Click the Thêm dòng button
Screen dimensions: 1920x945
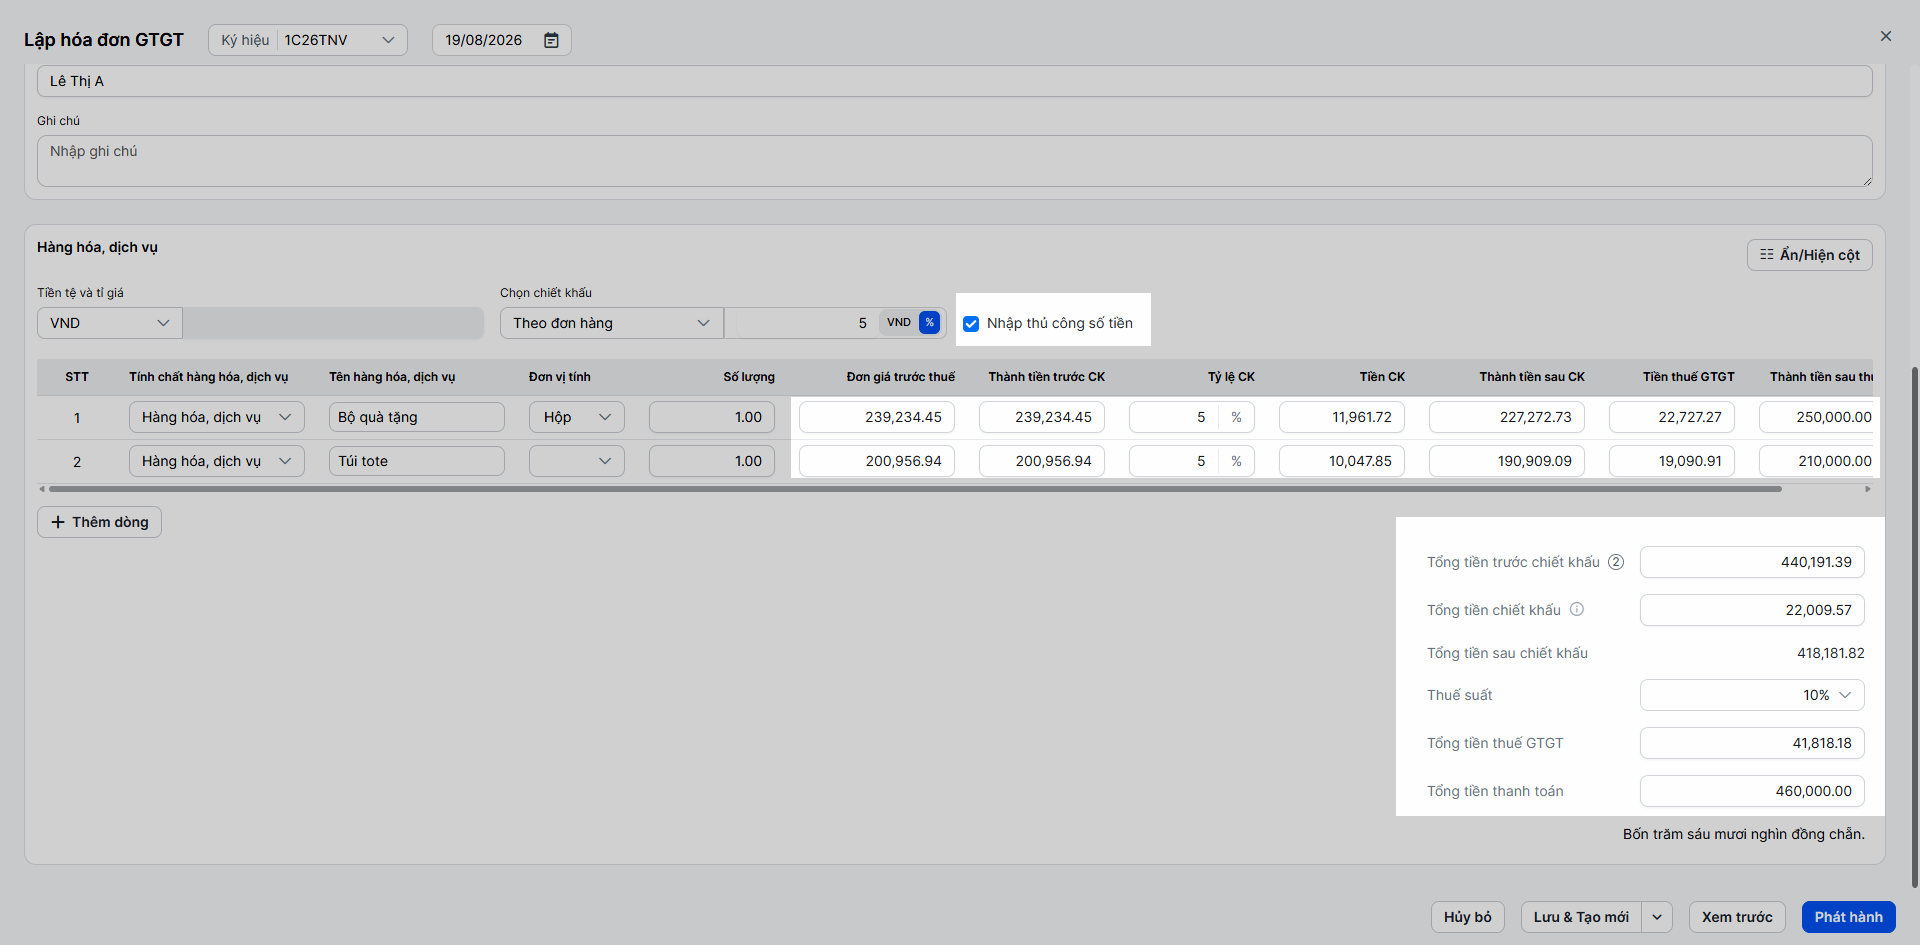point(99,522)
